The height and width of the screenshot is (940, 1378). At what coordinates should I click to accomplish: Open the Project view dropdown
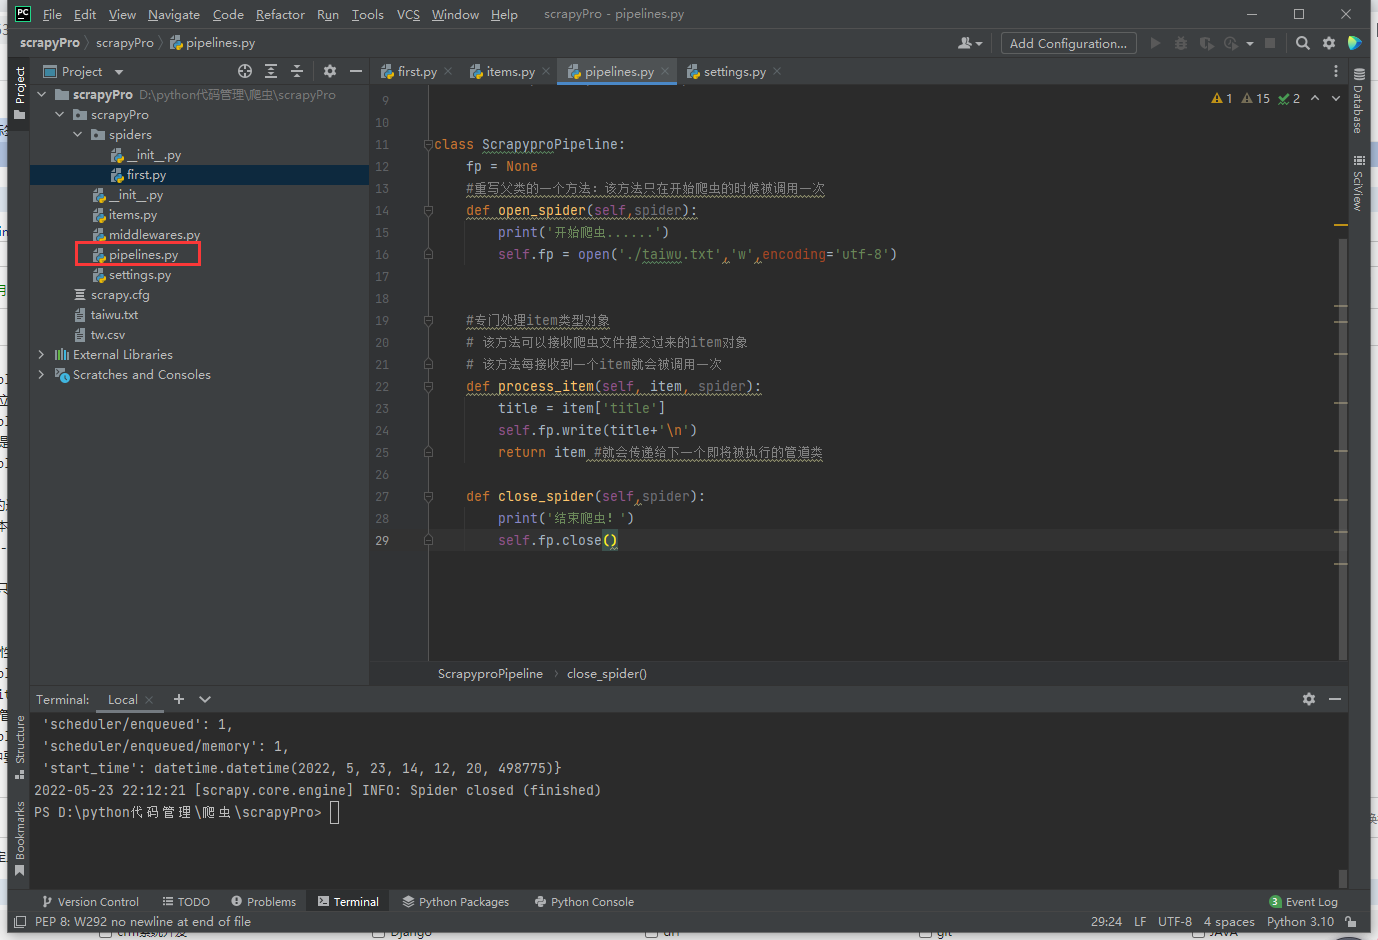[119, 72]
